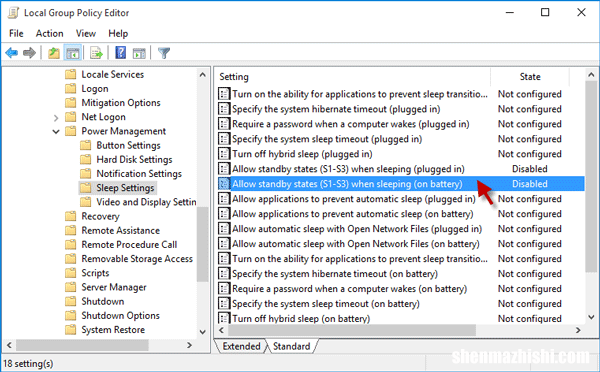
Task: Select Allow standby states (S1-S3) when sleeping (on battery)
Action: pyautogui.click(x=347, y=184)
